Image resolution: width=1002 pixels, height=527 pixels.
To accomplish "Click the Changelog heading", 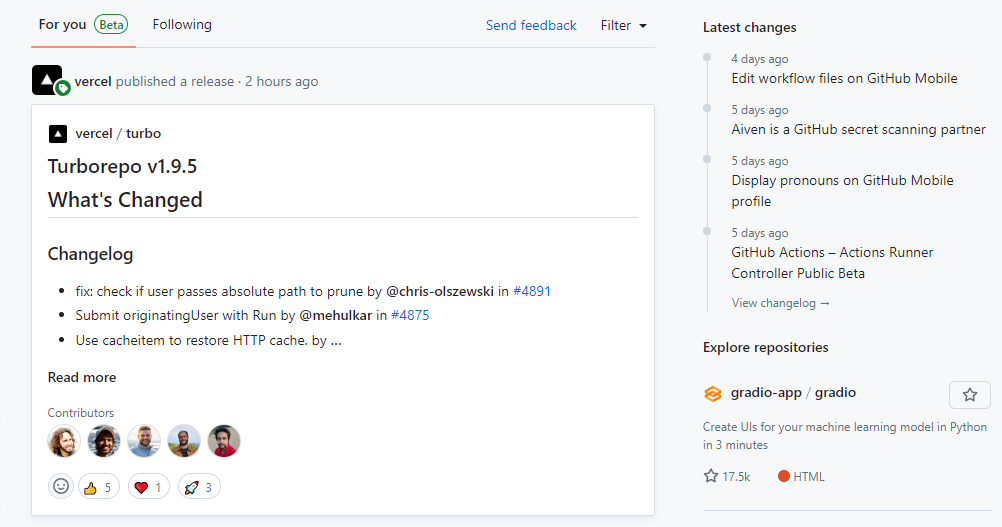I will click(x=91, y=254).
